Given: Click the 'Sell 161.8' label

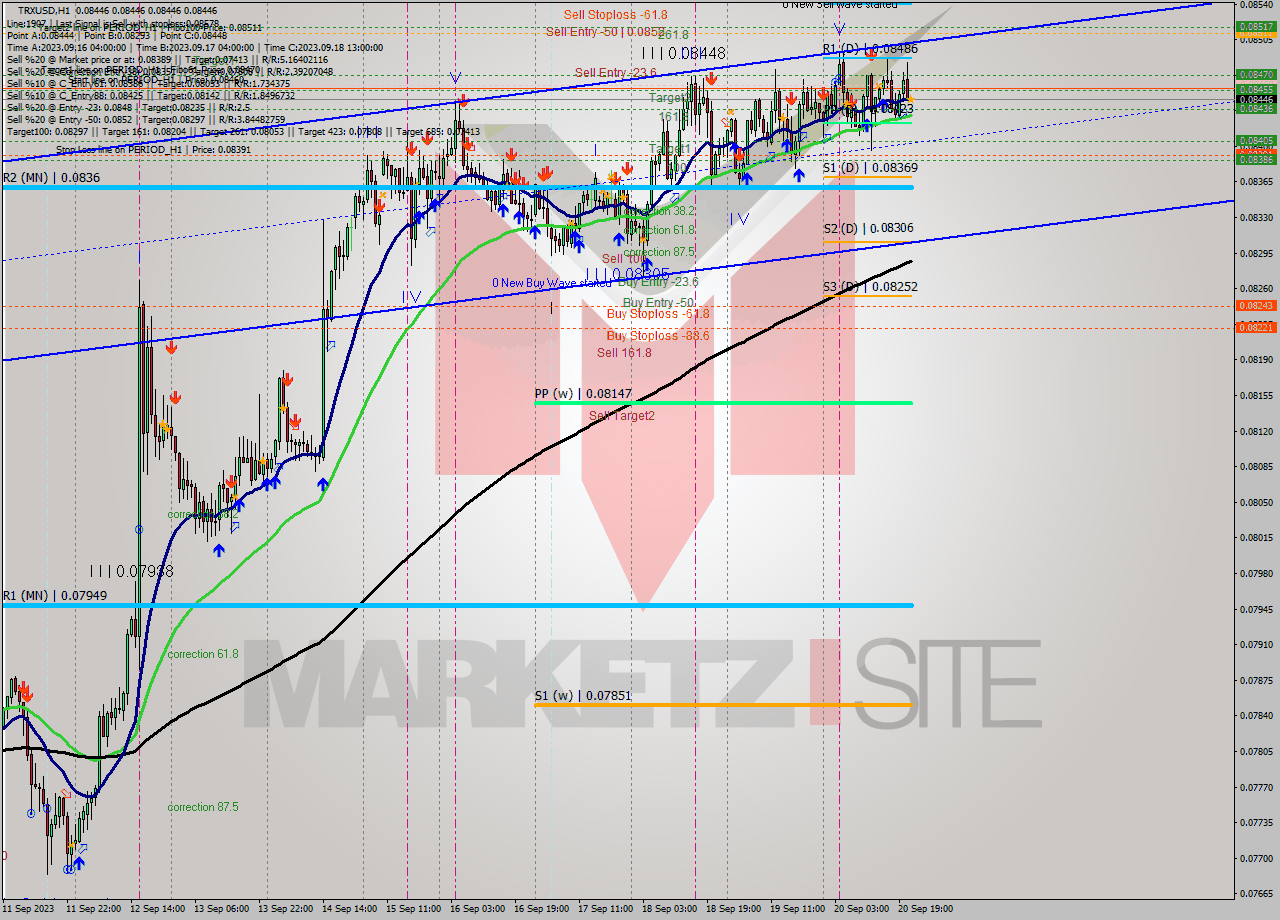Looking at the screenshot, I should coord(624,352).
